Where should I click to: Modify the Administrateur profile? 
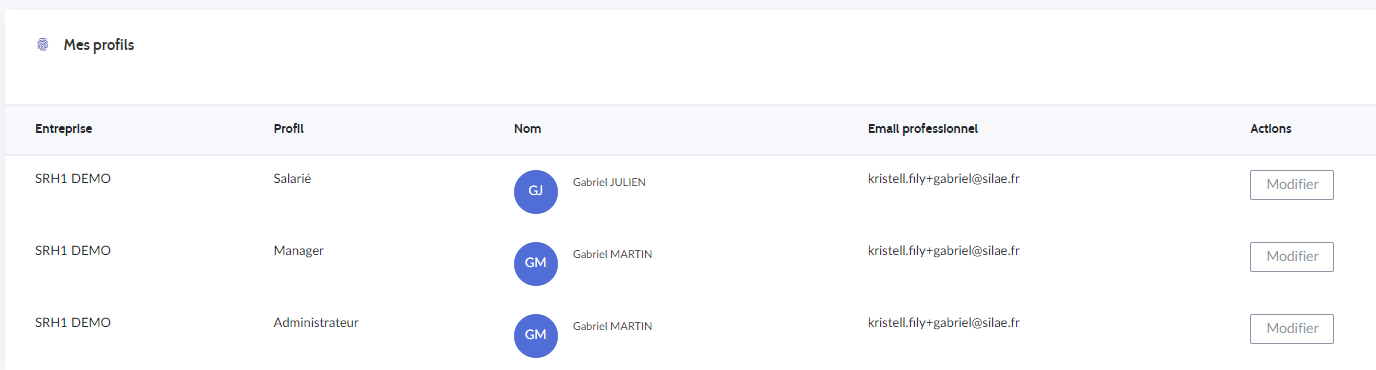point(1291,329)
